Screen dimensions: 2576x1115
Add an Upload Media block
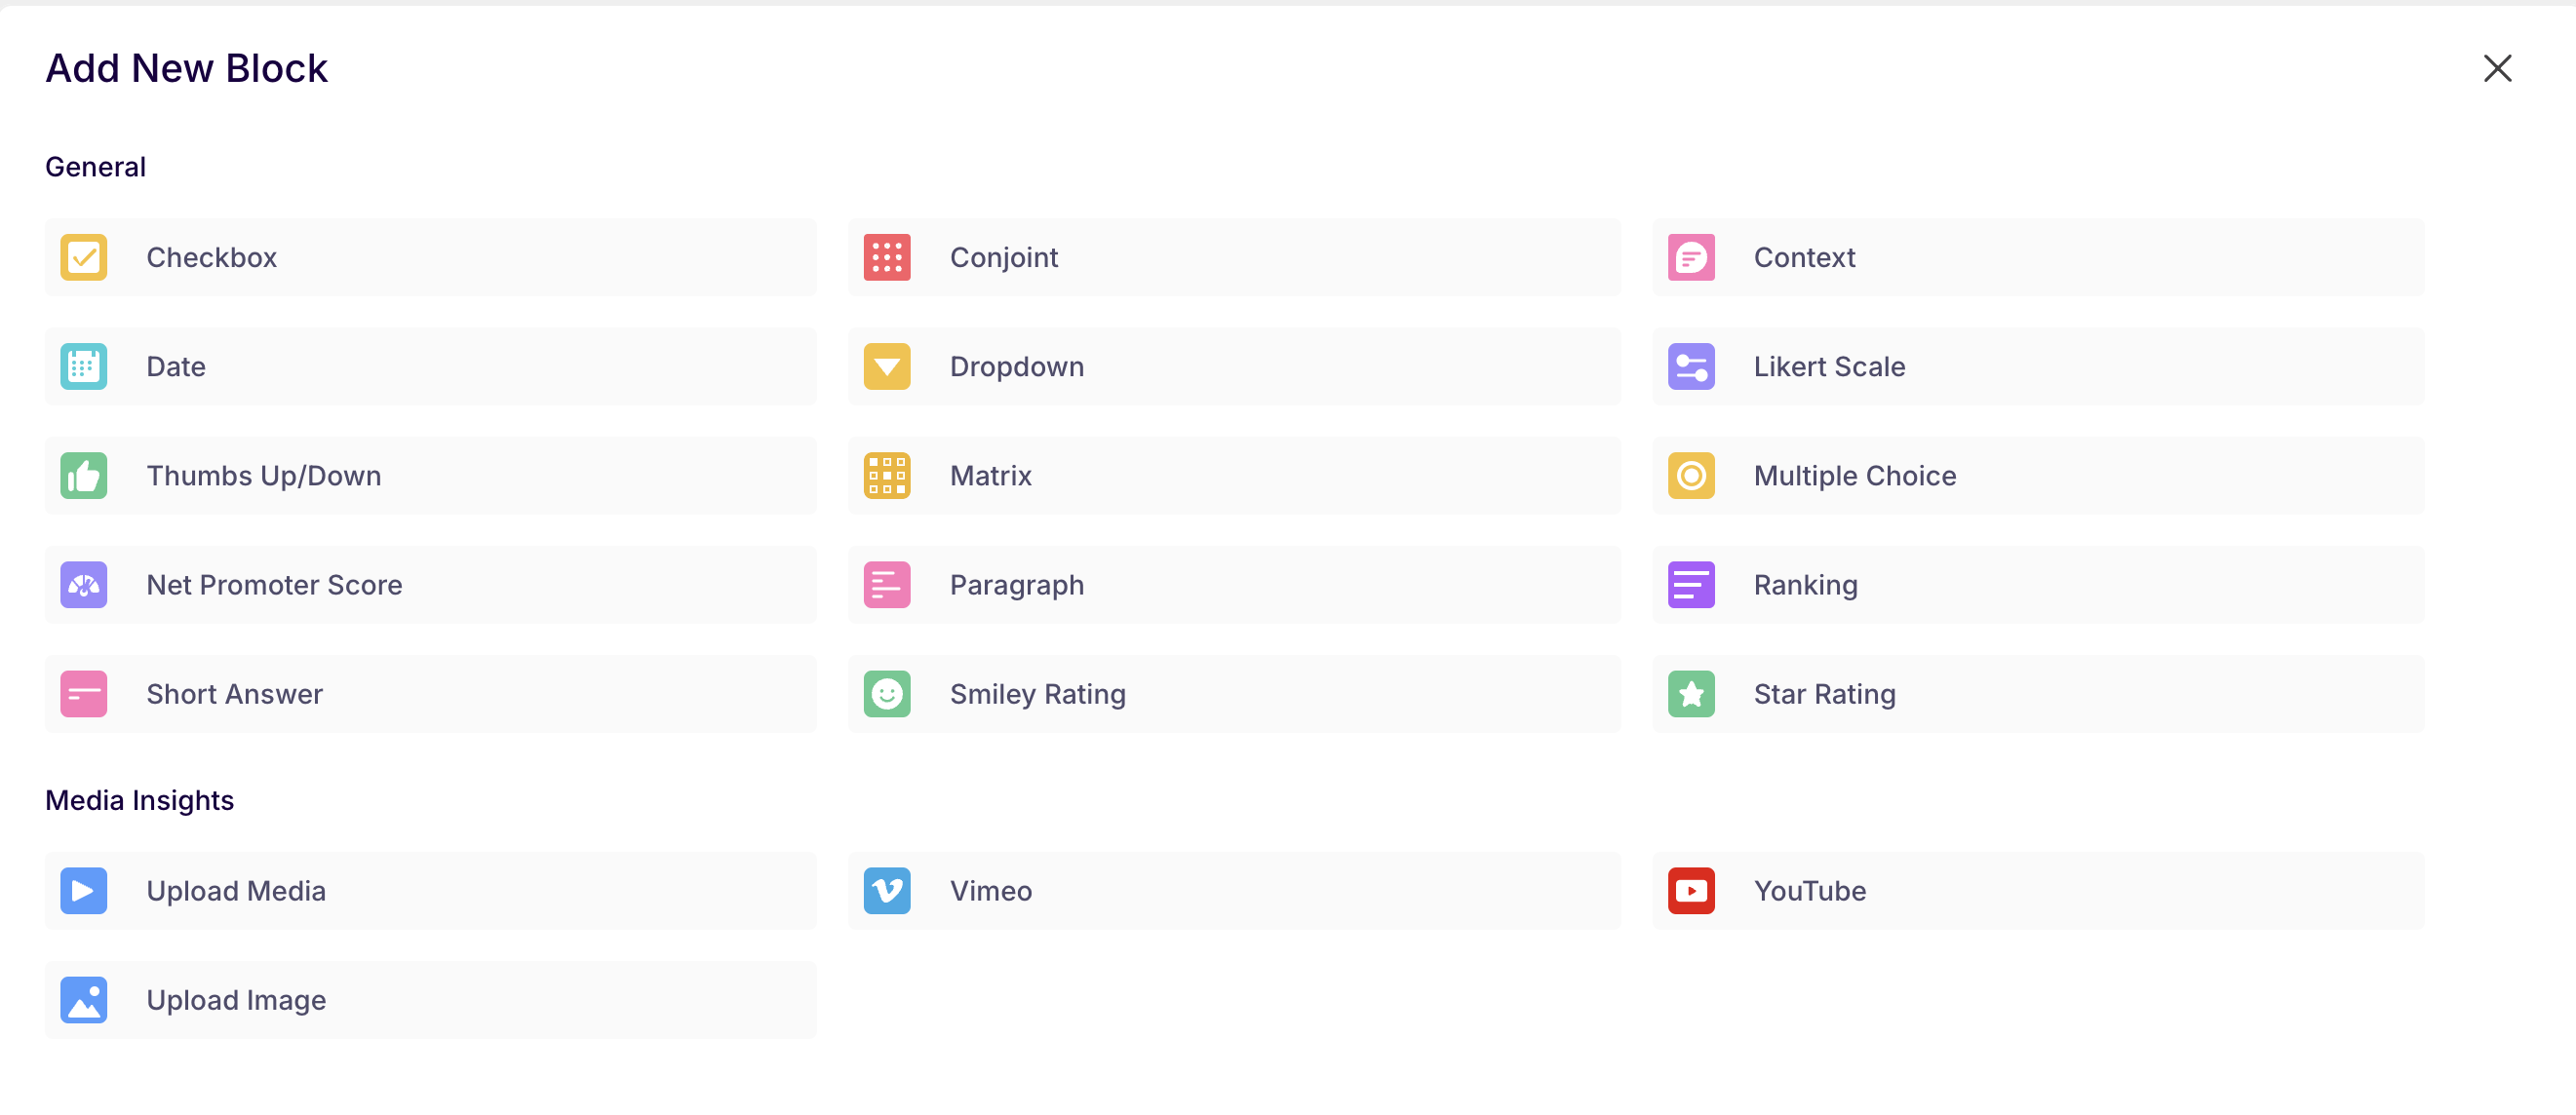[x=431, y=890]
